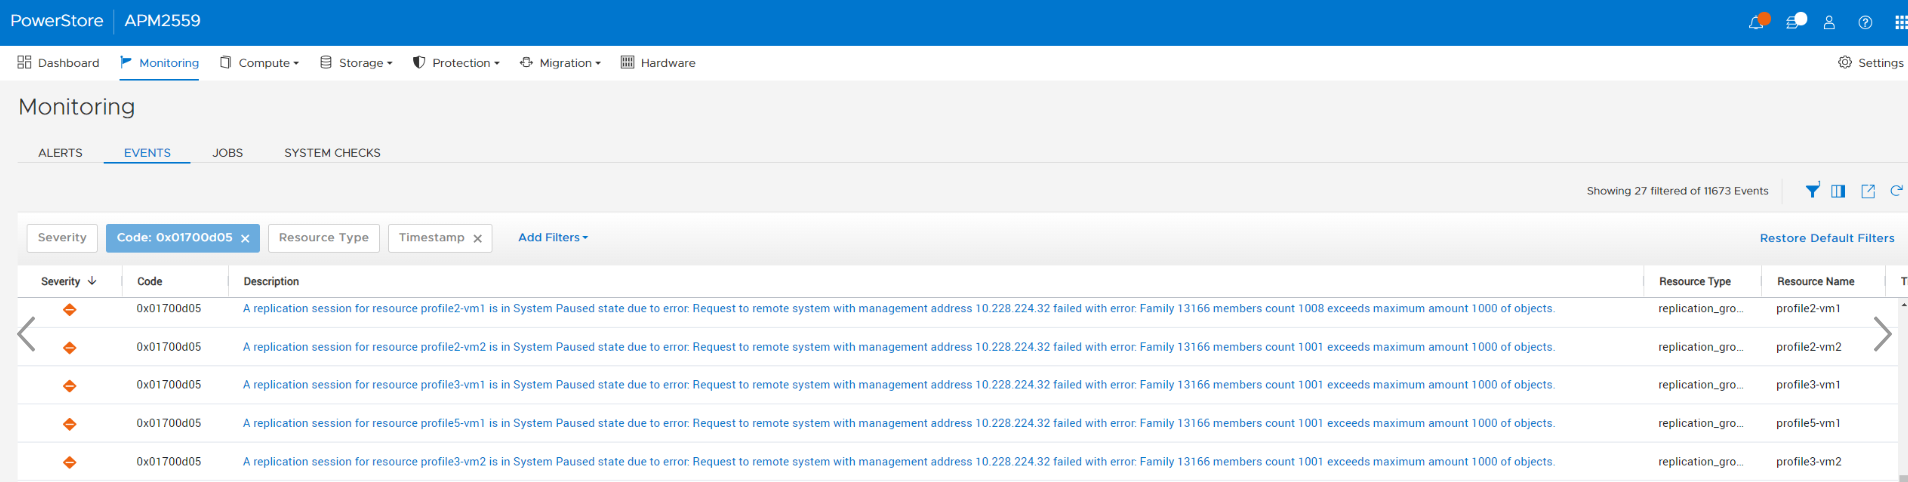Open the alerts bell notification icon
The image size is (1908, 482).
tap(1756, 22)
